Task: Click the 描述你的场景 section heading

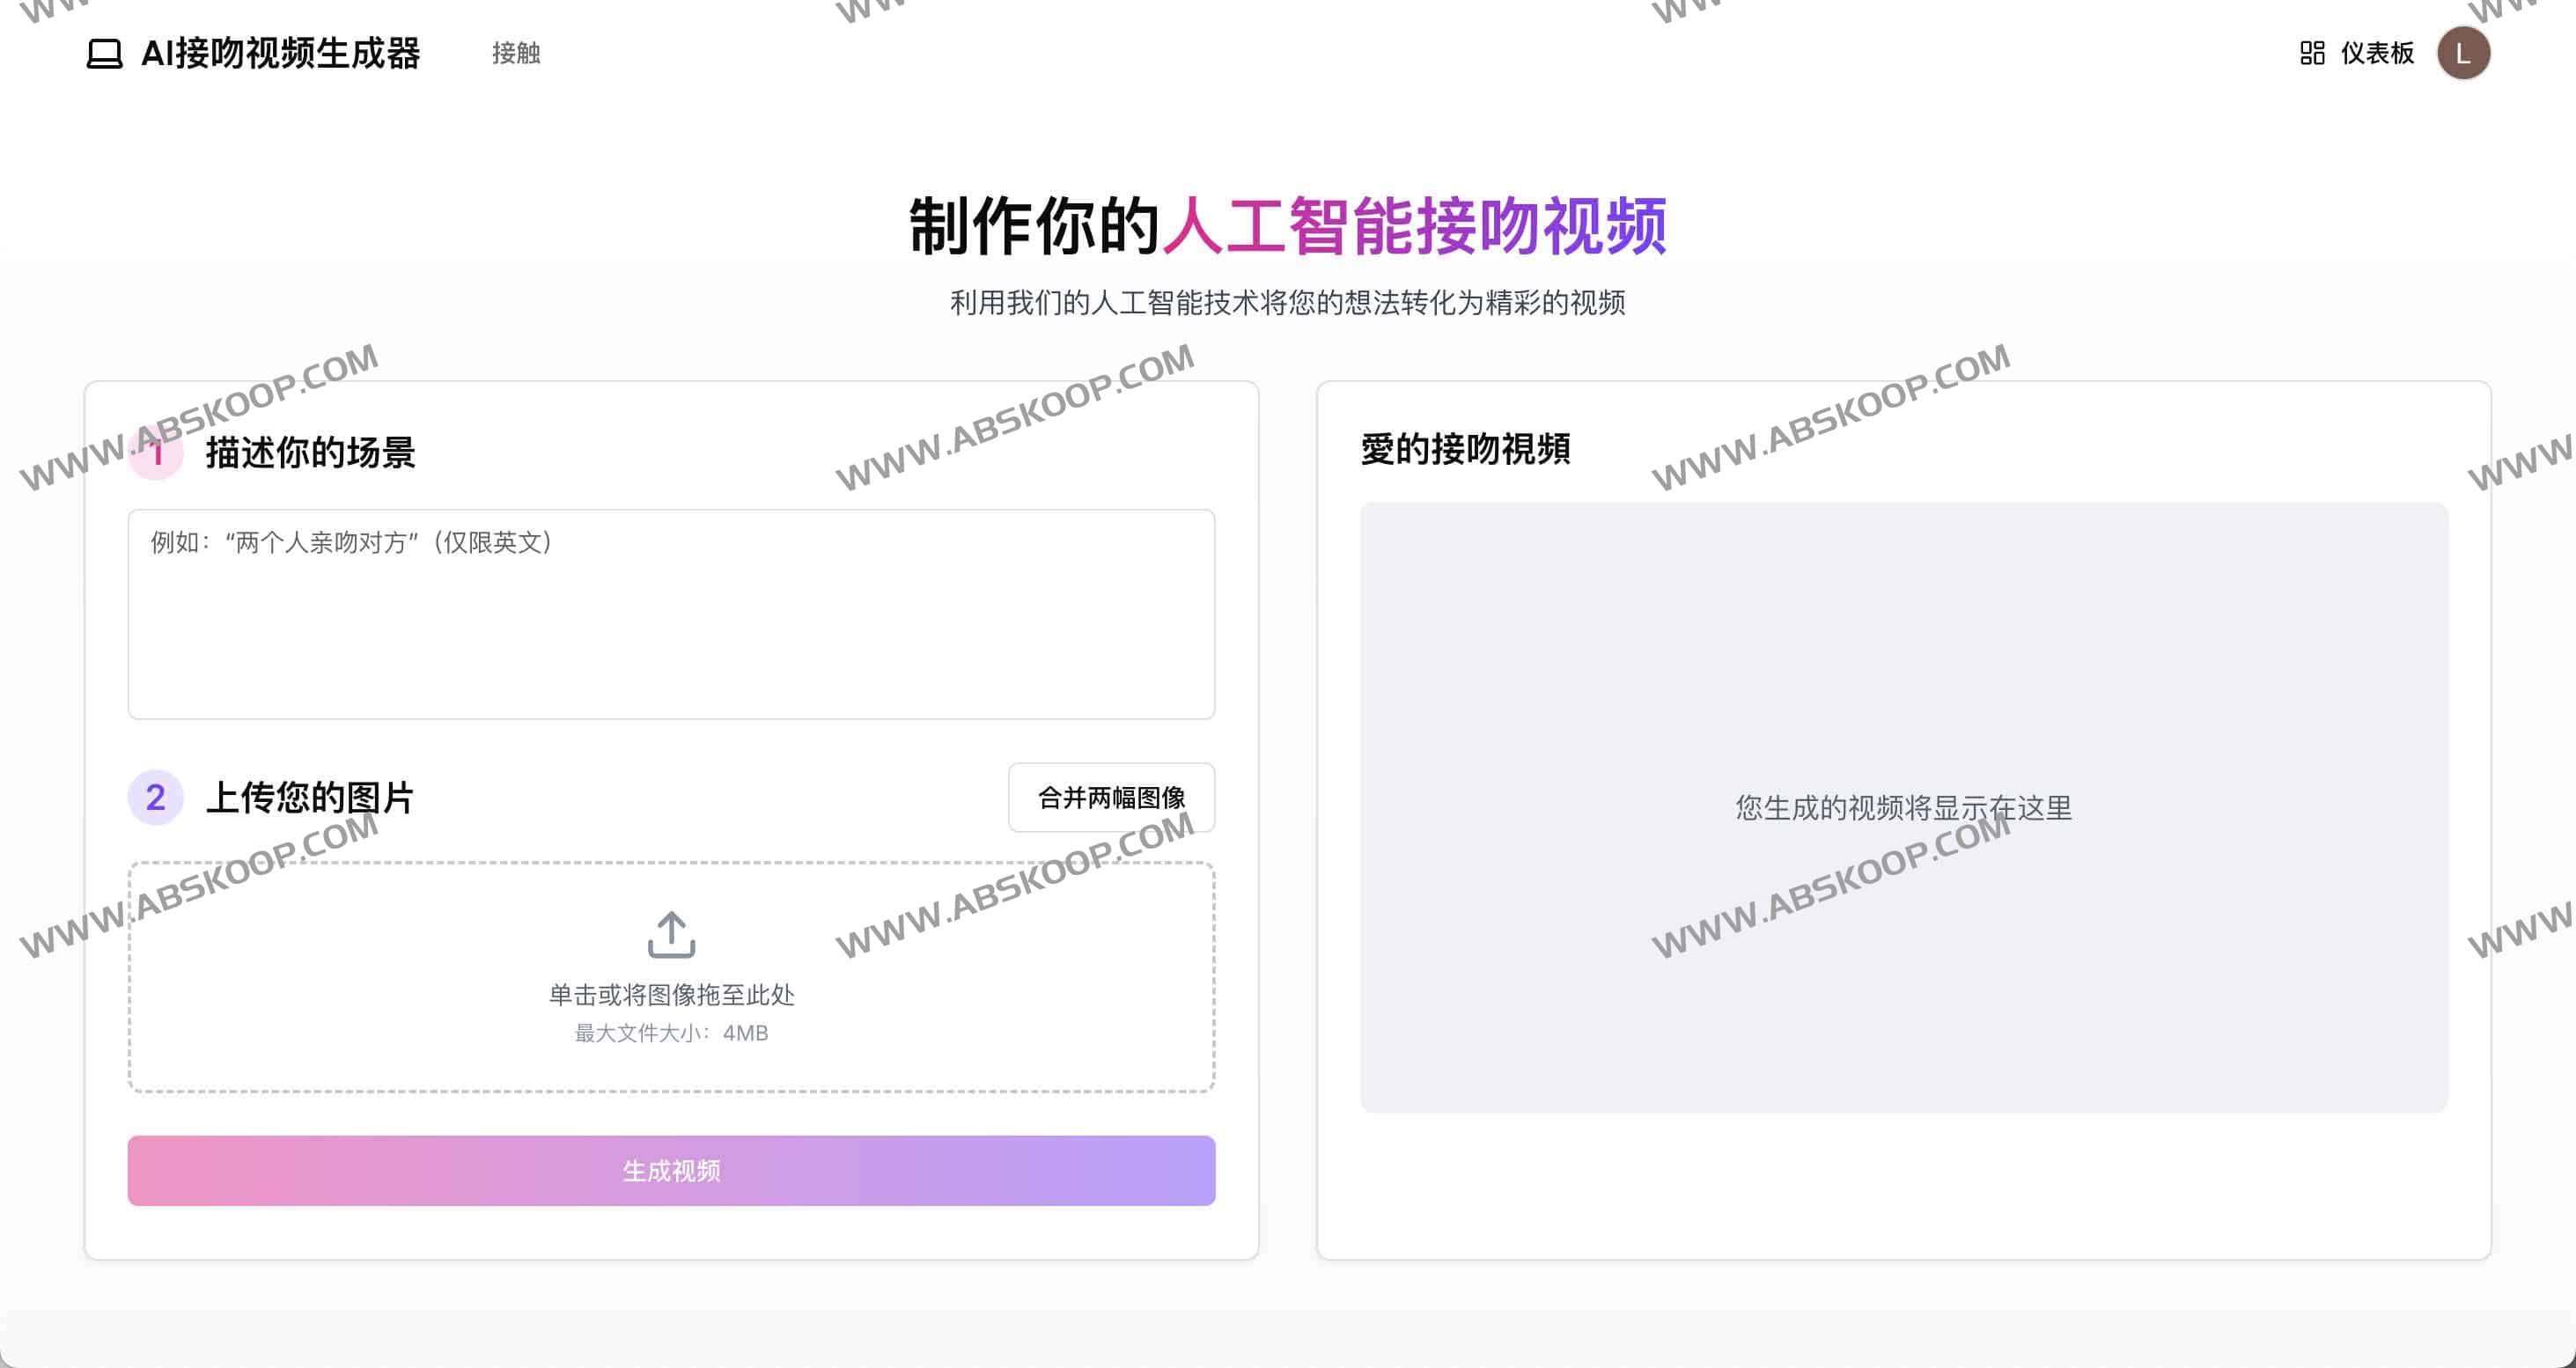Action: 310,453
